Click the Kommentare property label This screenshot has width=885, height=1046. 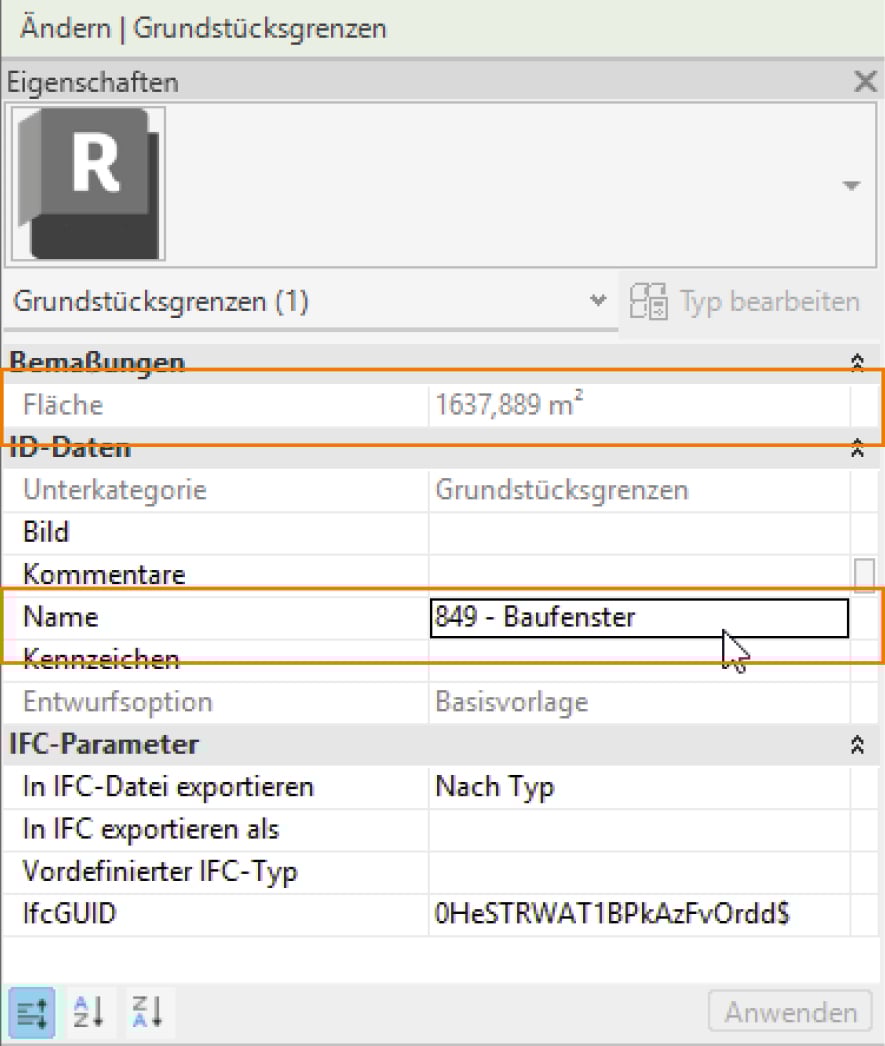click(104, 574)
